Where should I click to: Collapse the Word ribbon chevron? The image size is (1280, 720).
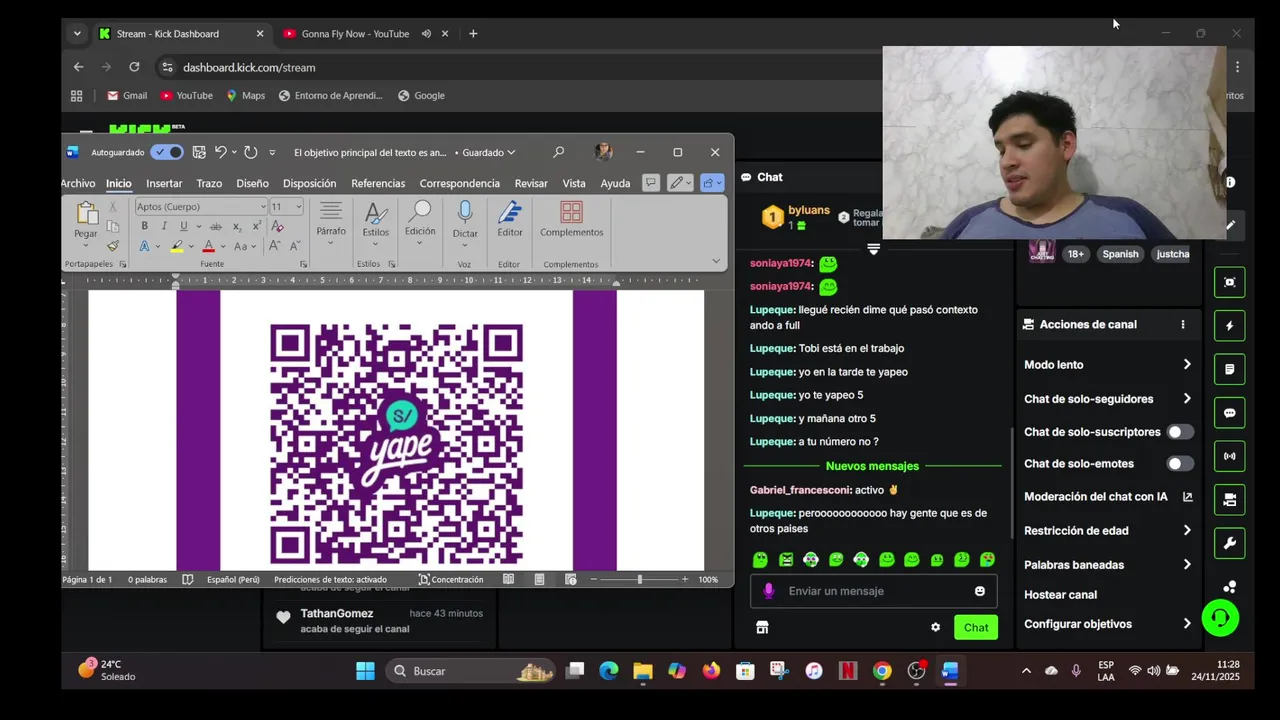(x=716, y=261)
